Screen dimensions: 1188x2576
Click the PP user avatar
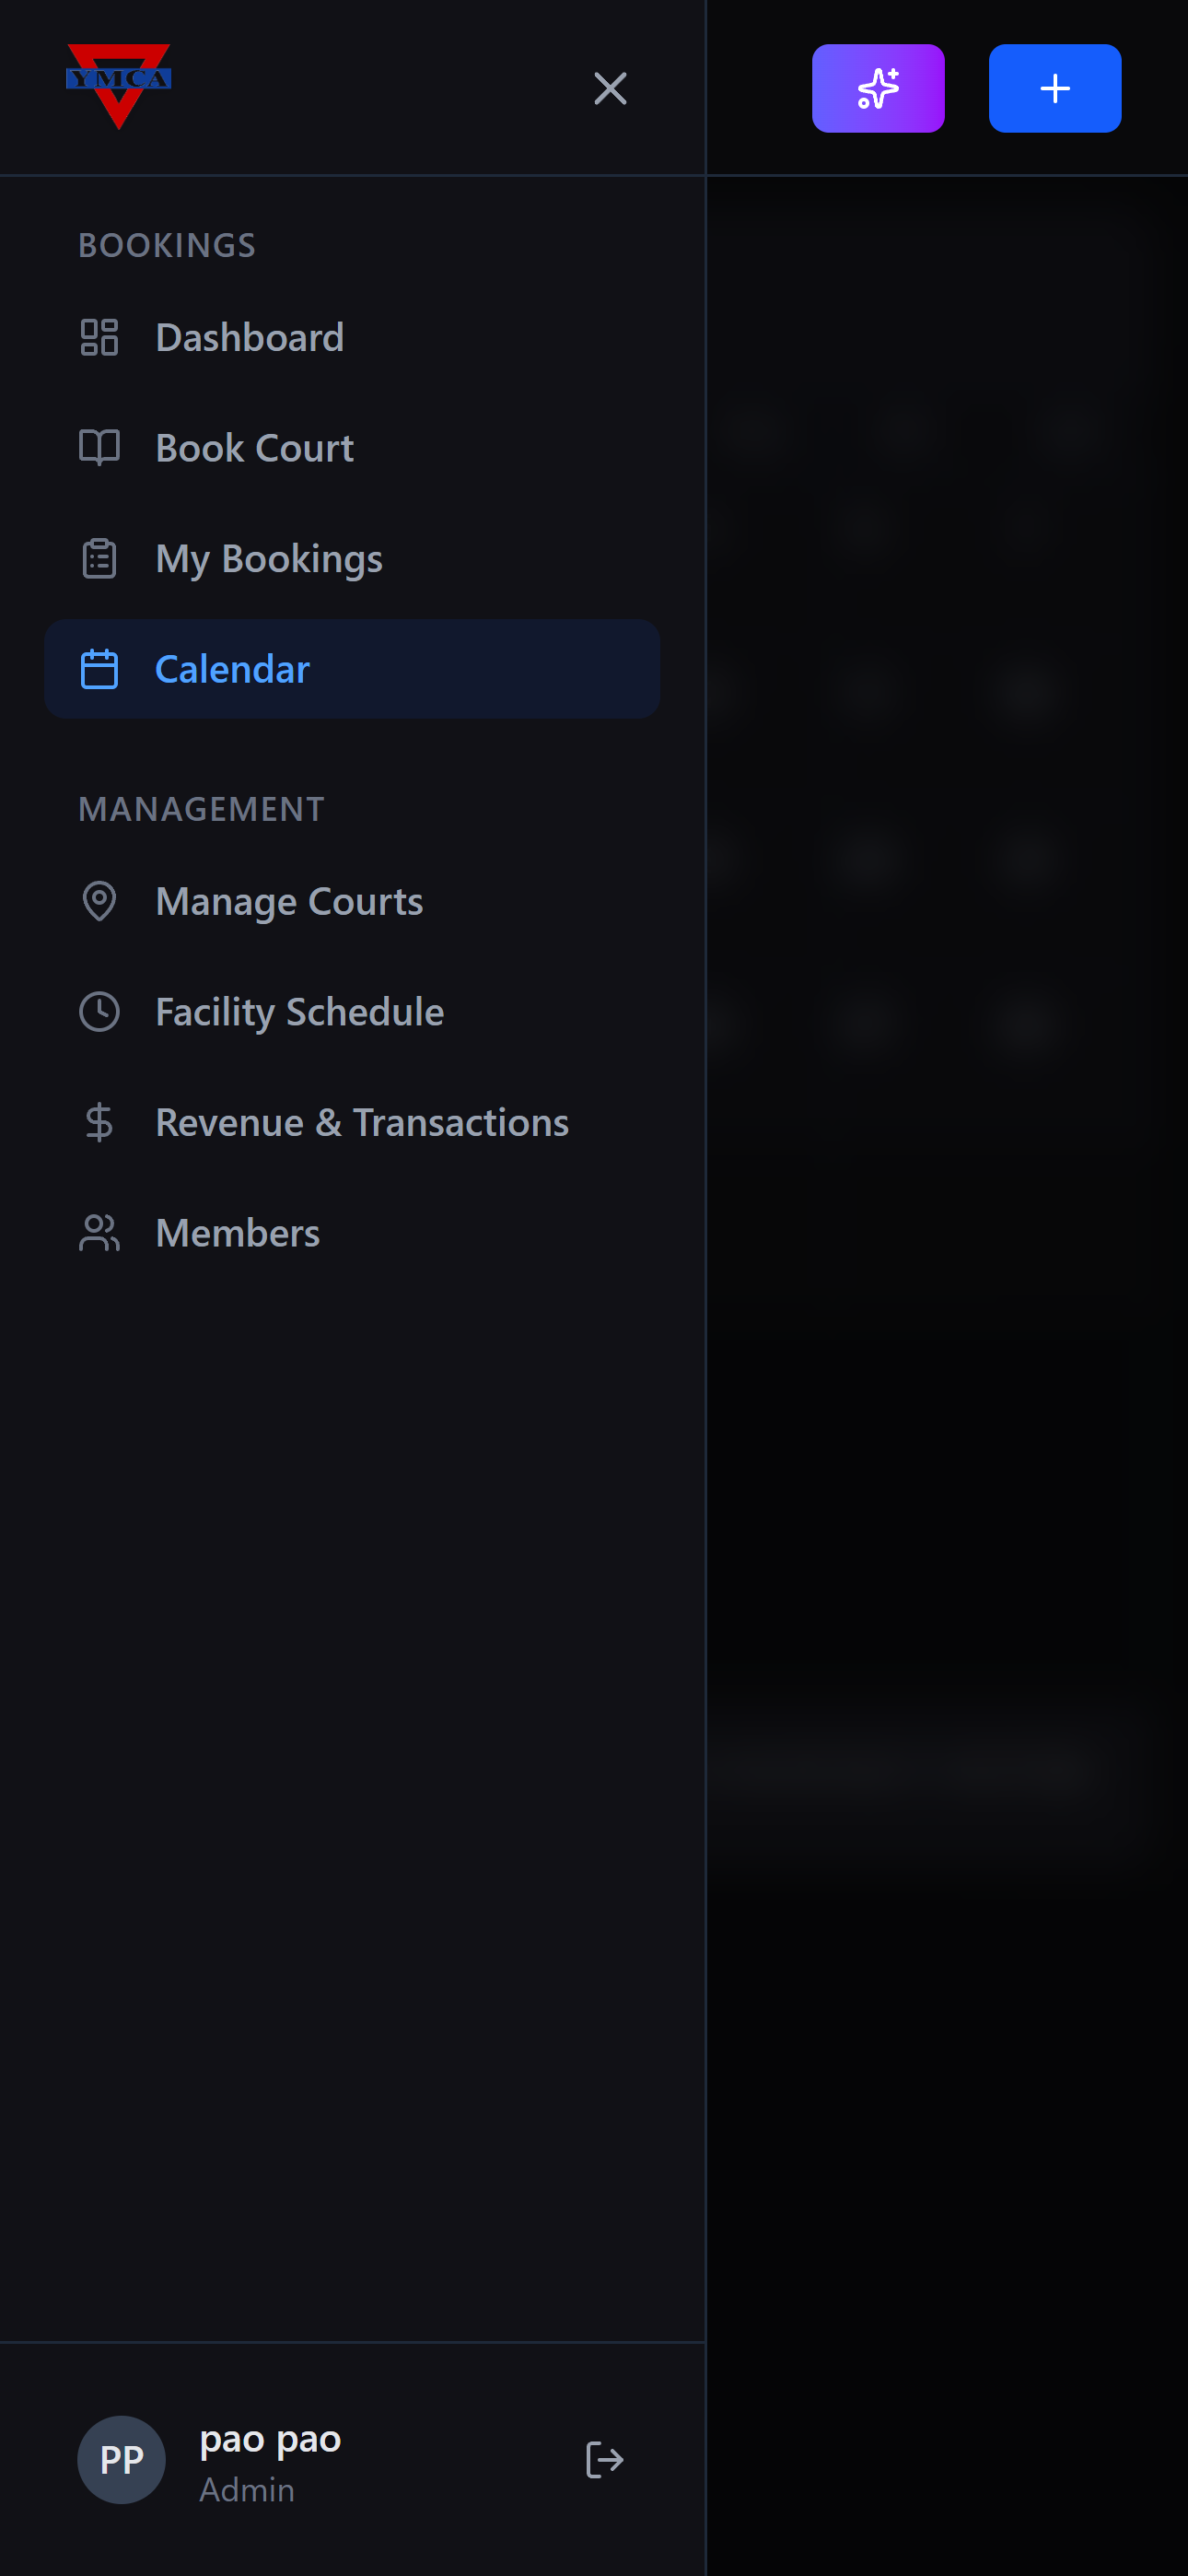coord(122,2460)
